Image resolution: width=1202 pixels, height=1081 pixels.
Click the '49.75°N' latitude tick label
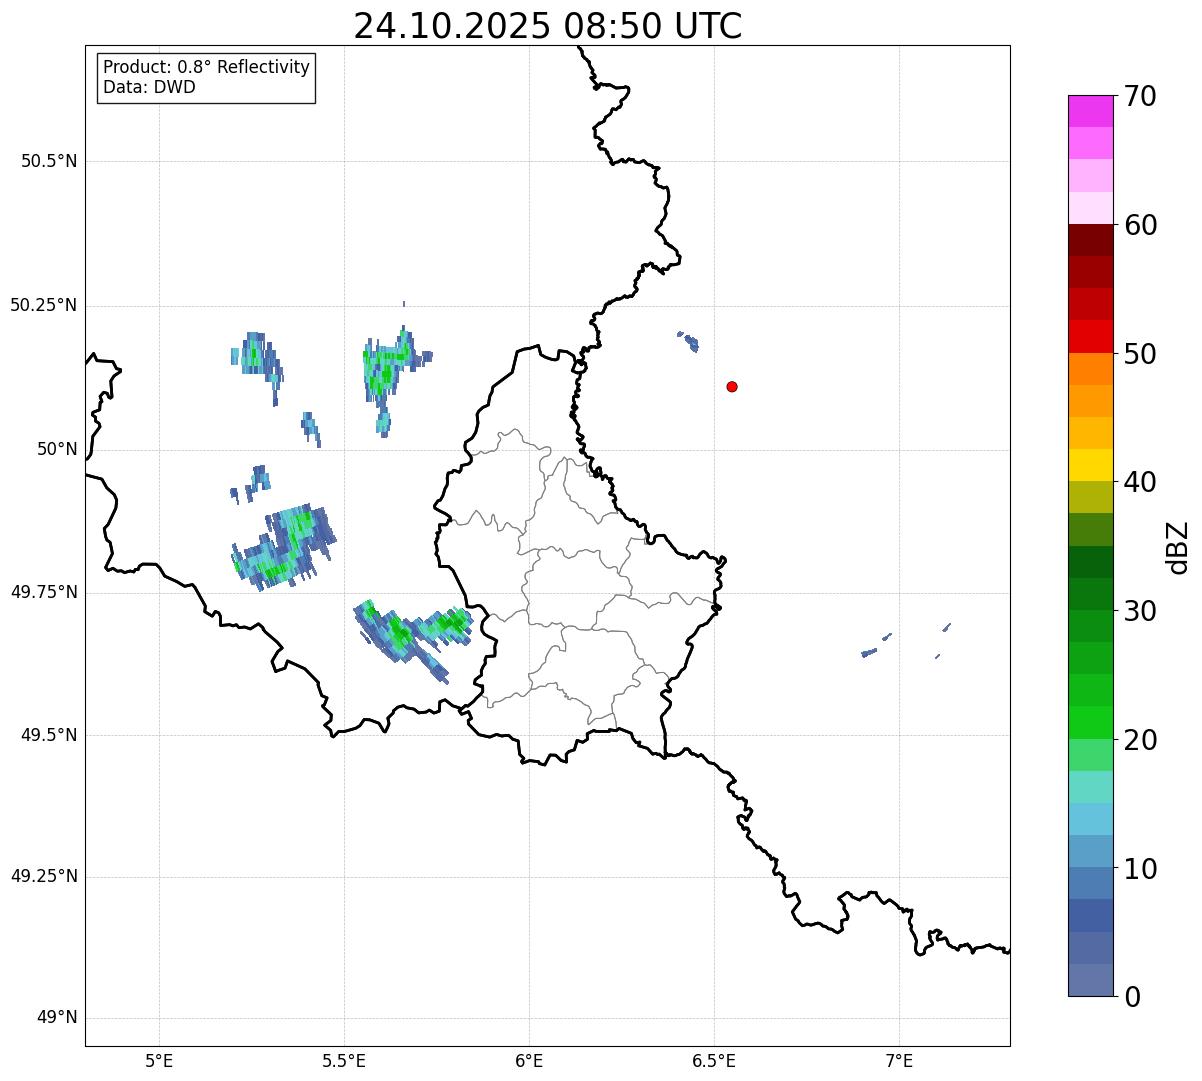click(x=44, y=592)
